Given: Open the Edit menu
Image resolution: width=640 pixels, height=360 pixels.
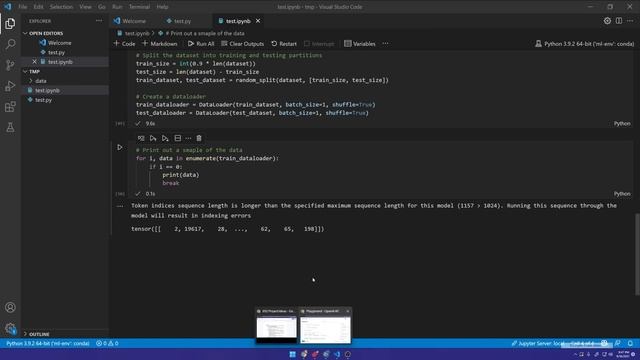Looking at the screenshot, I should [38, 7].
